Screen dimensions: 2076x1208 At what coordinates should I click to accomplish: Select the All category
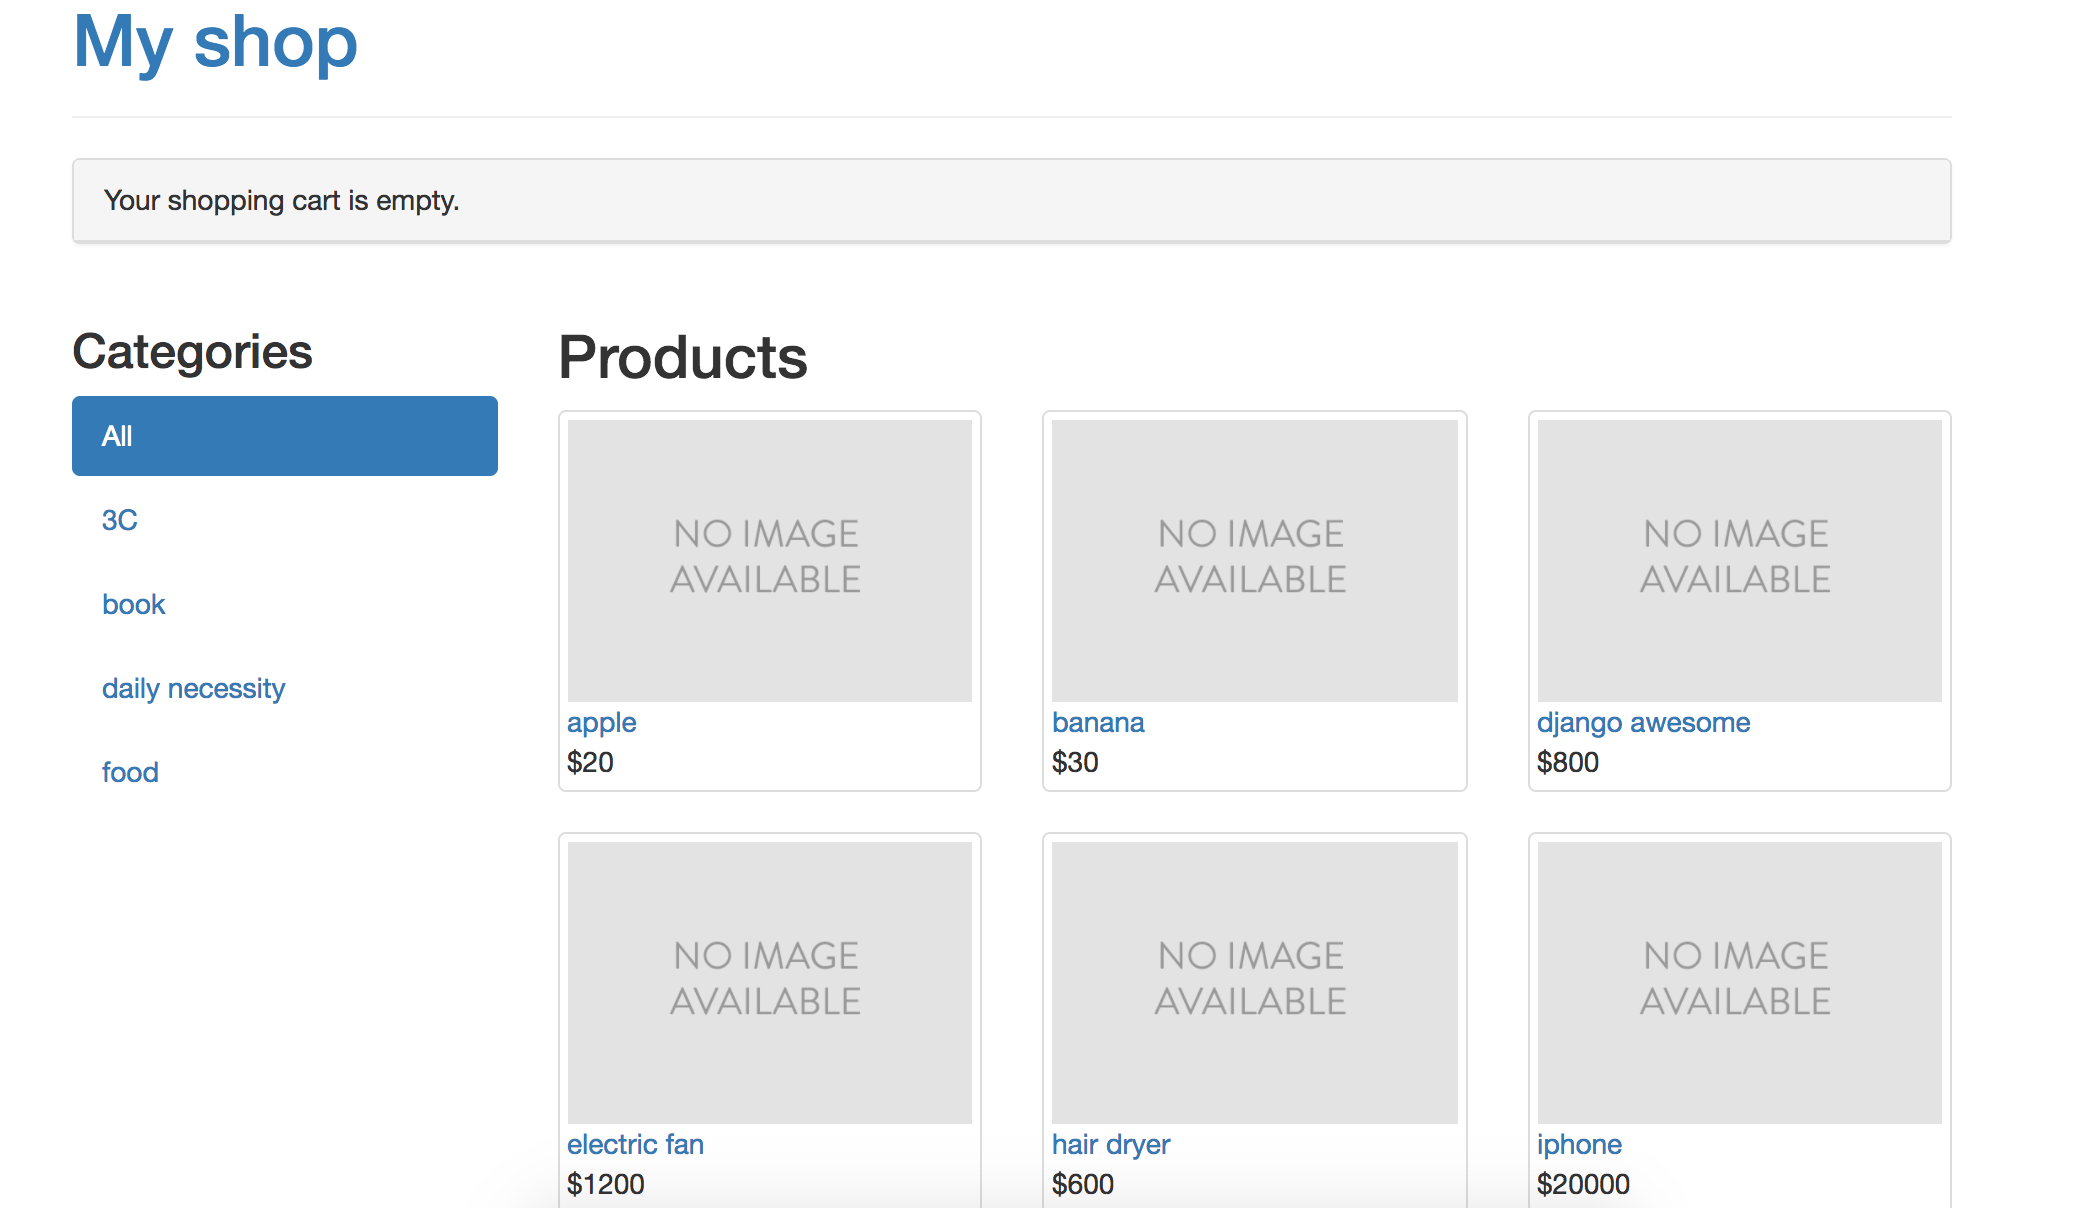(284, 436)
